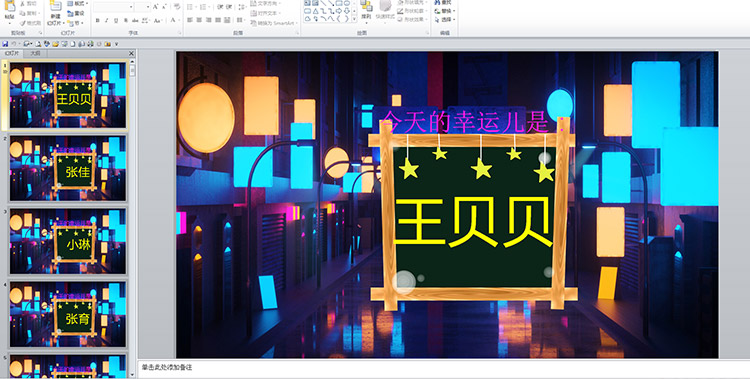750x379 pixels.
Task: Click the Arrange (排列) icon
Action: [x=366, y=11]
